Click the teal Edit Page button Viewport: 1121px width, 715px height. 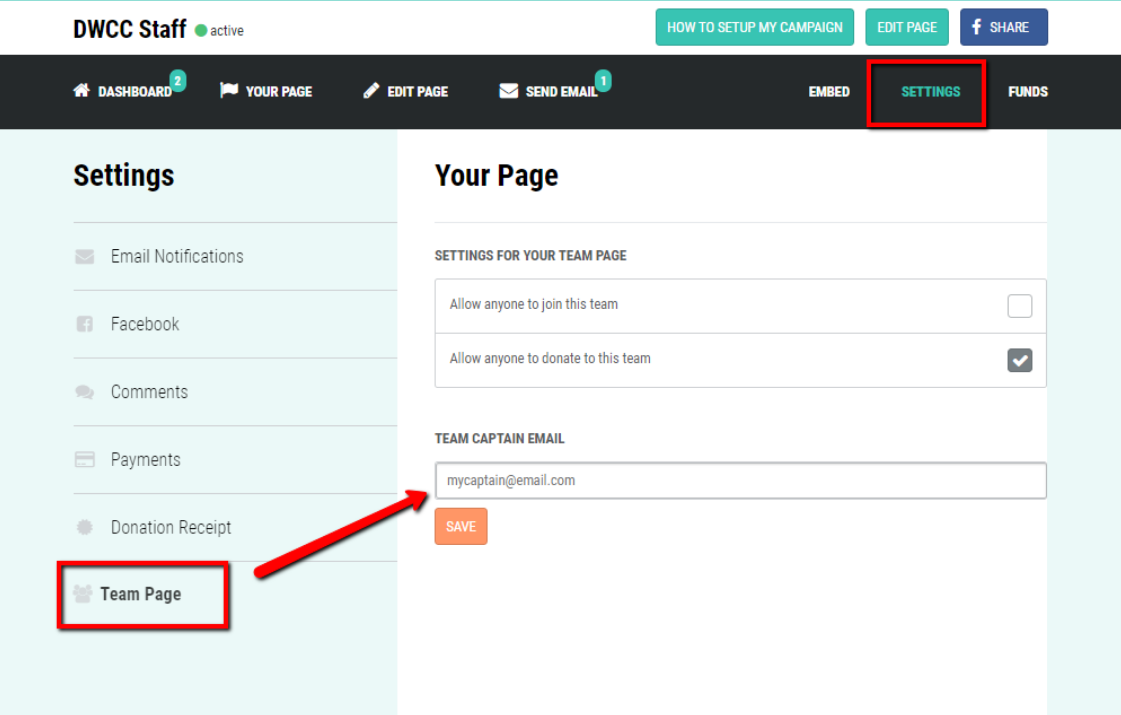click(x=907, y=27)
